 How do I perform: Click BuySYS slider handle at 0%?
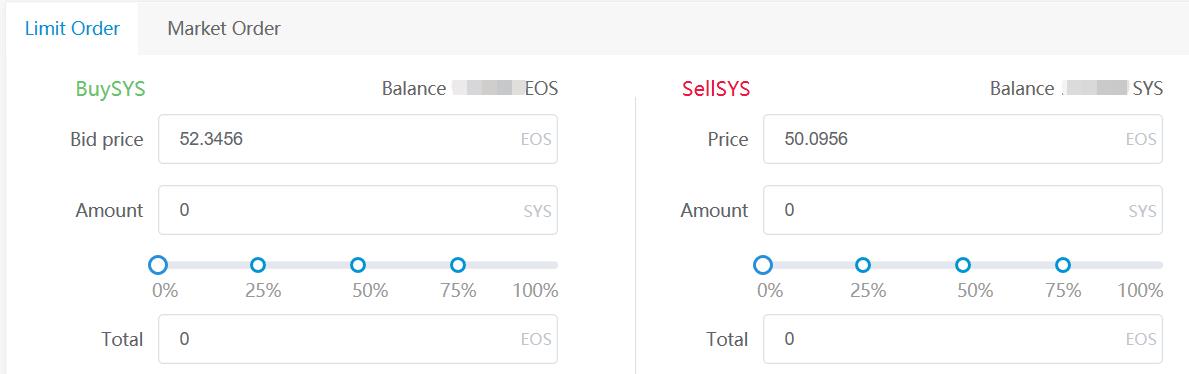(x=158, y=265)
